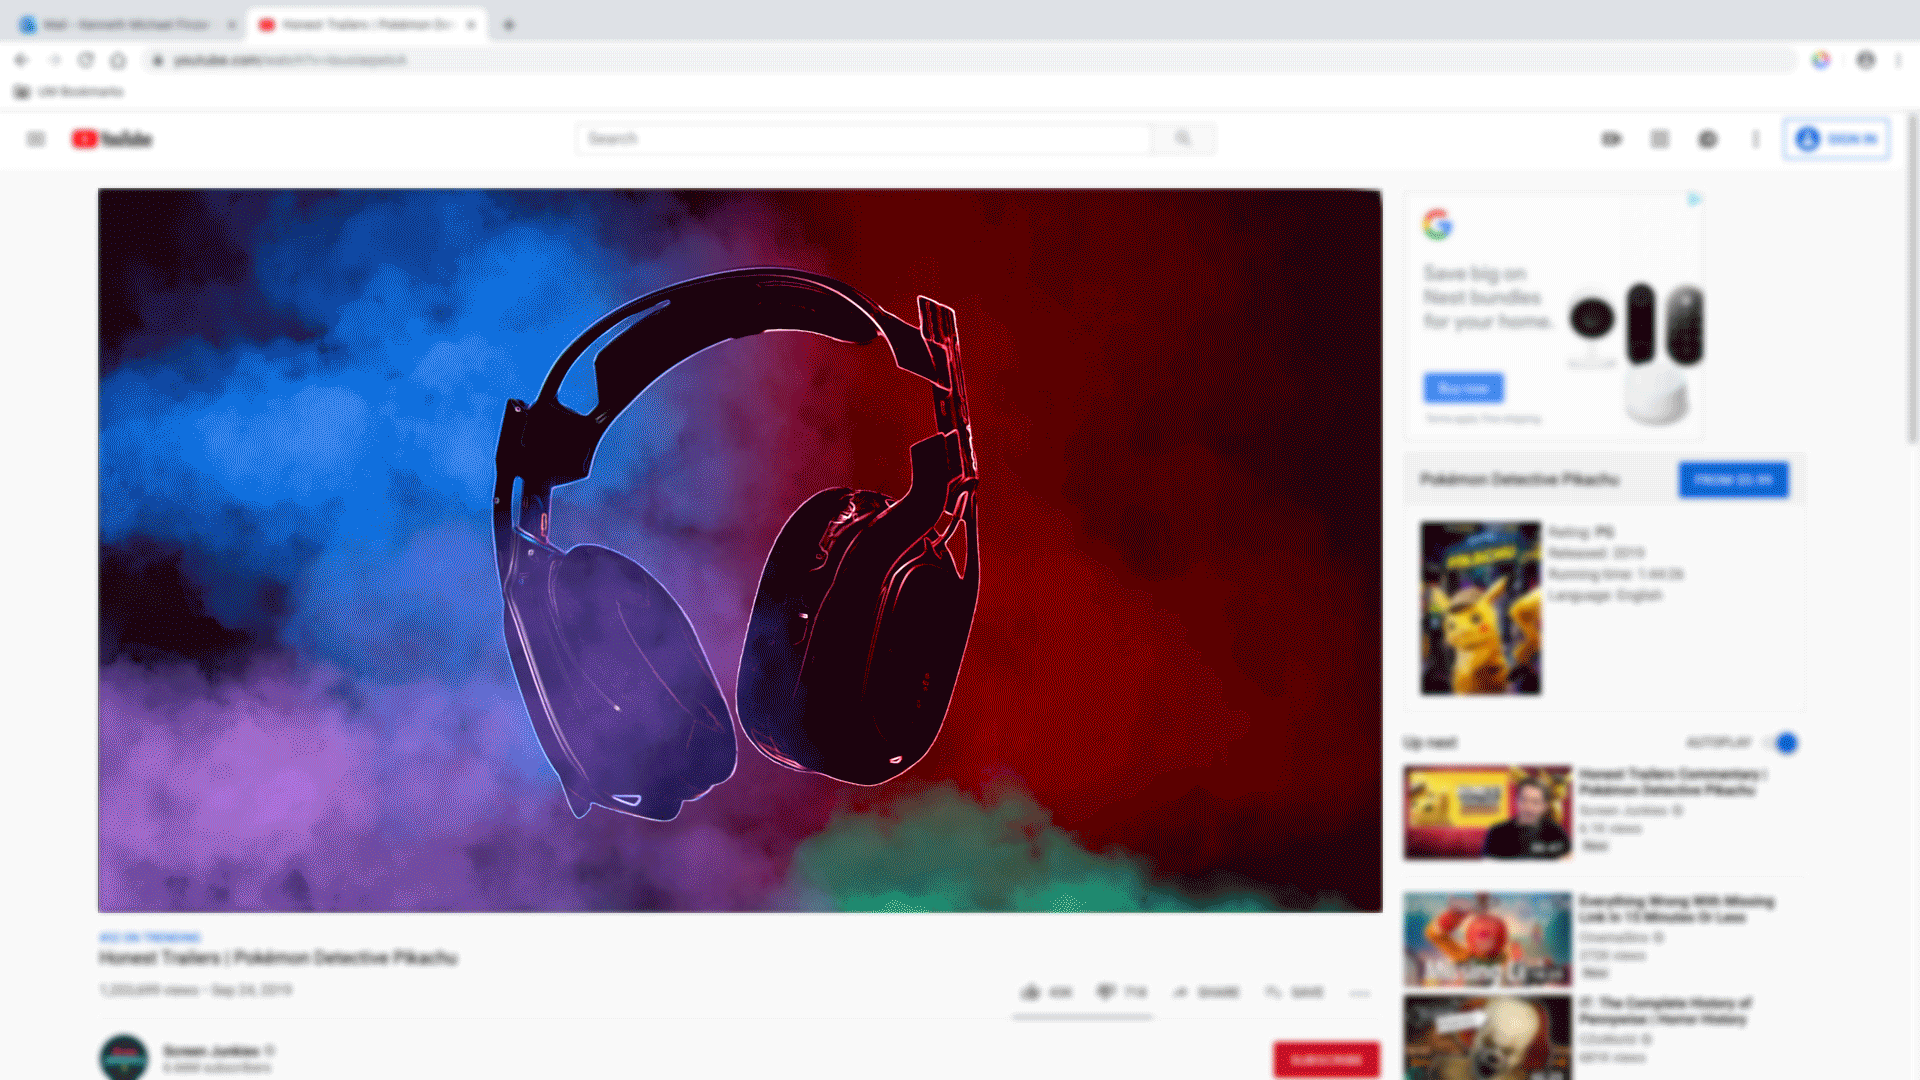Open Everything Wrong With Missing Link thumbnail
Viewport: 1920px width, 1080px height.
coord(1487,939)
